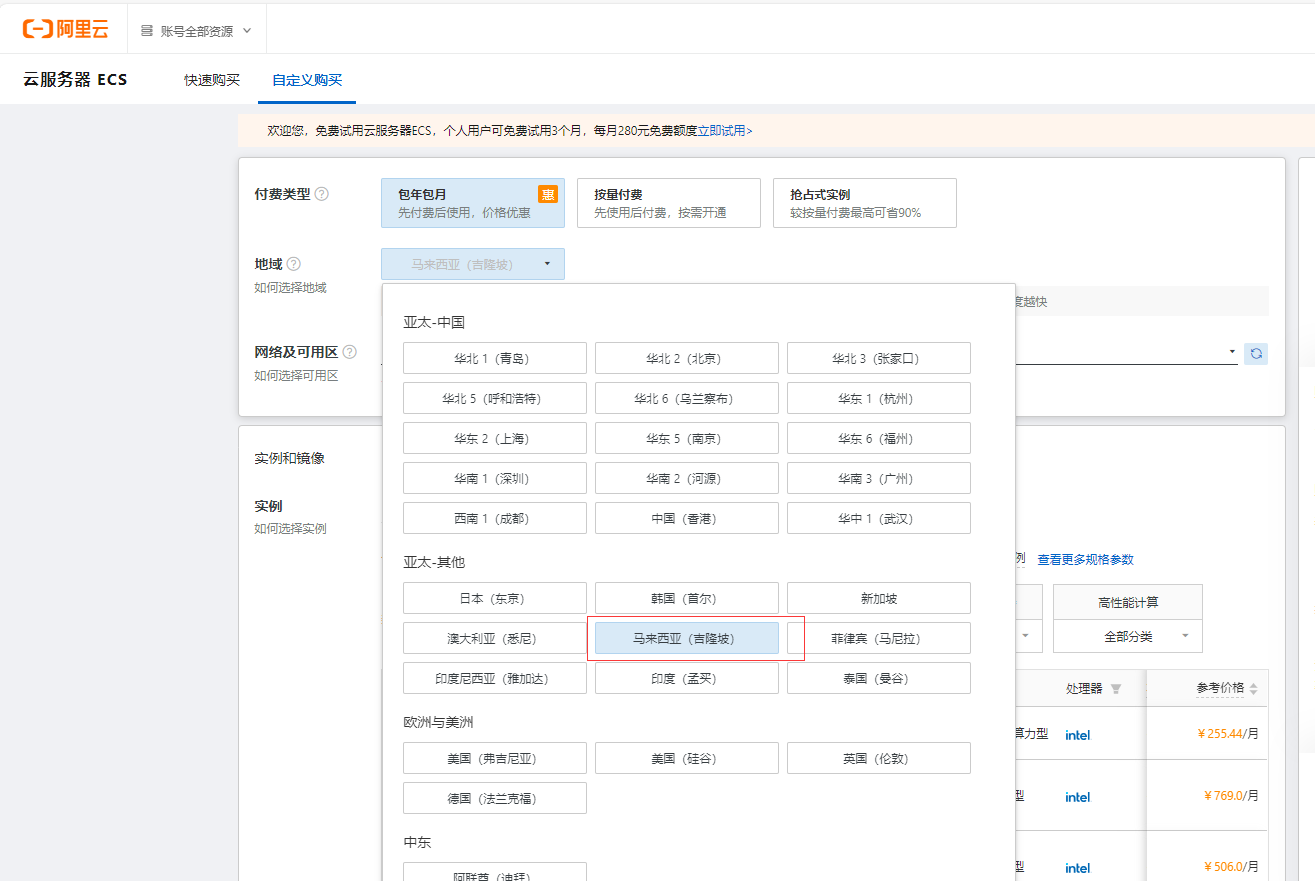Choose region 华南 2（河源）
This screenshot has height=881, width=1315.
click(x=687, y=478)
